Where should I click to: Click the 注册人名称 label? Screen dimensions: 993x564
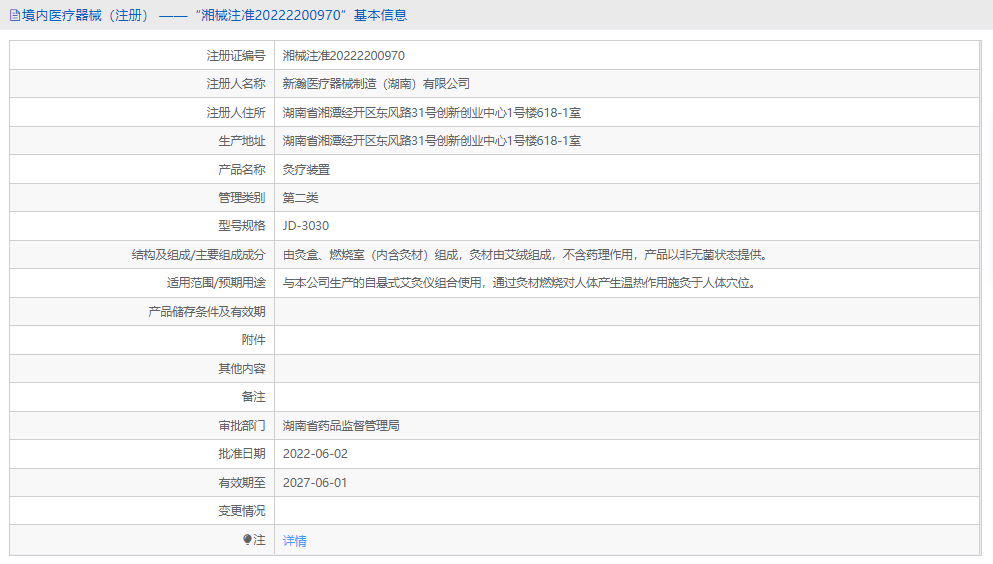tap(236, 84)
